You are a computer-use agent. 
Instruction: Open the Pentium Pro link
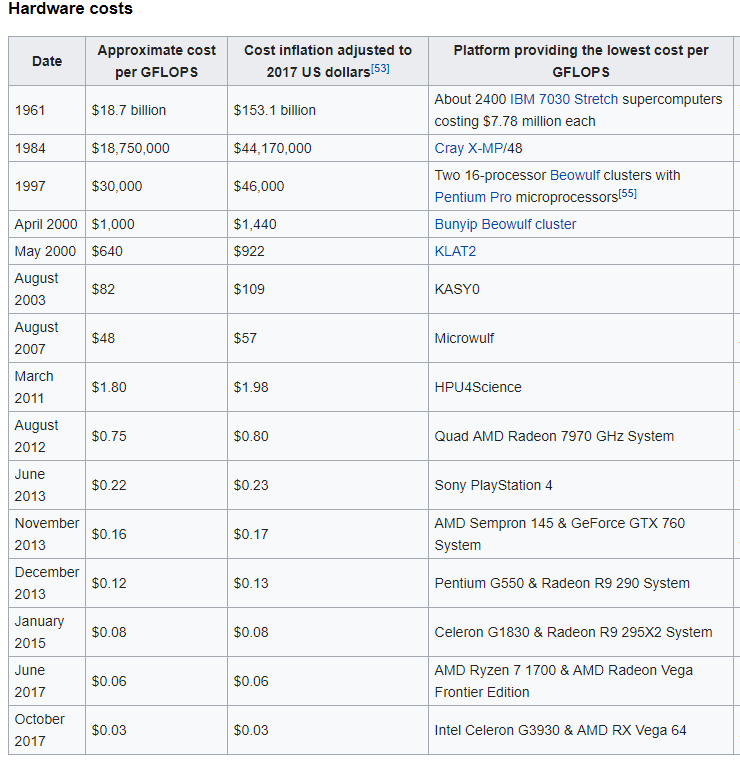[x=473, y=197]
